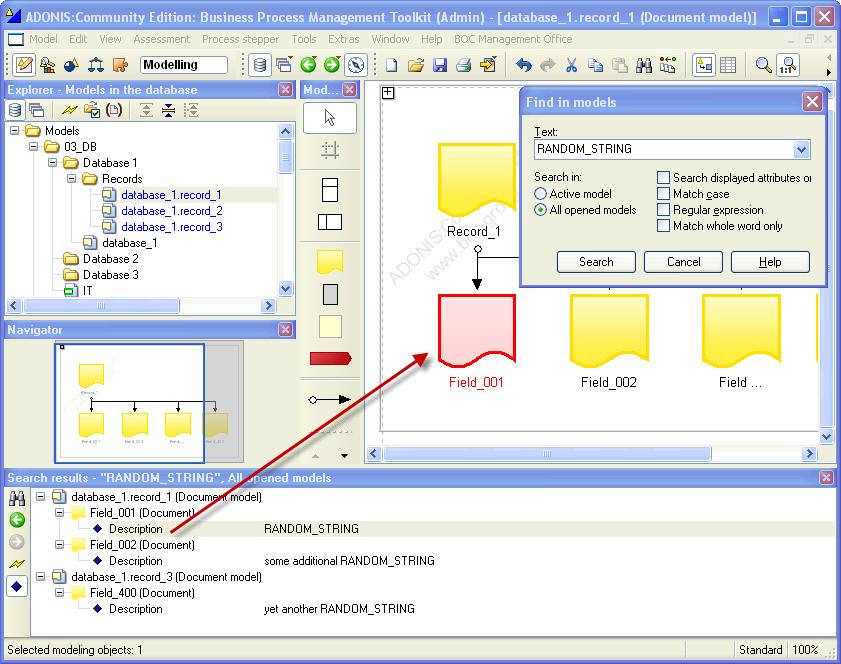
Task: Undo the last action with the blue arrow
Action: [x=523, y=65]
